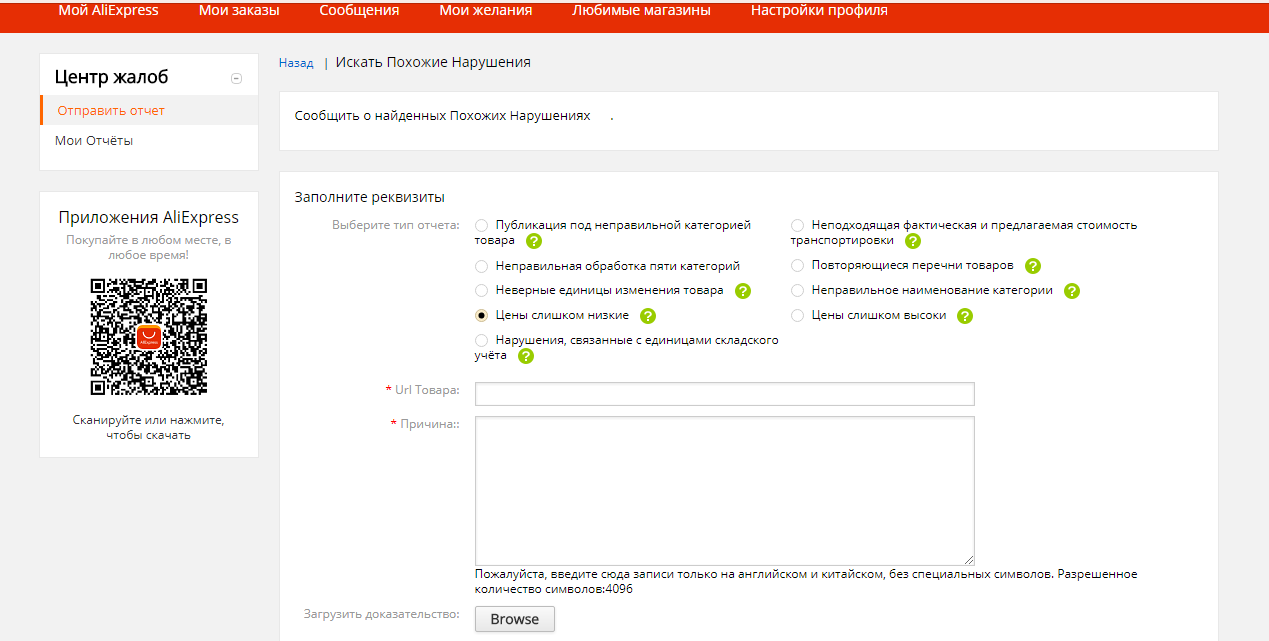The height and width of the screenshot is (641, 1269).
Task: Click the 'Пожалуйста, введите сюда записи' hint text
Action: [806, 581]
